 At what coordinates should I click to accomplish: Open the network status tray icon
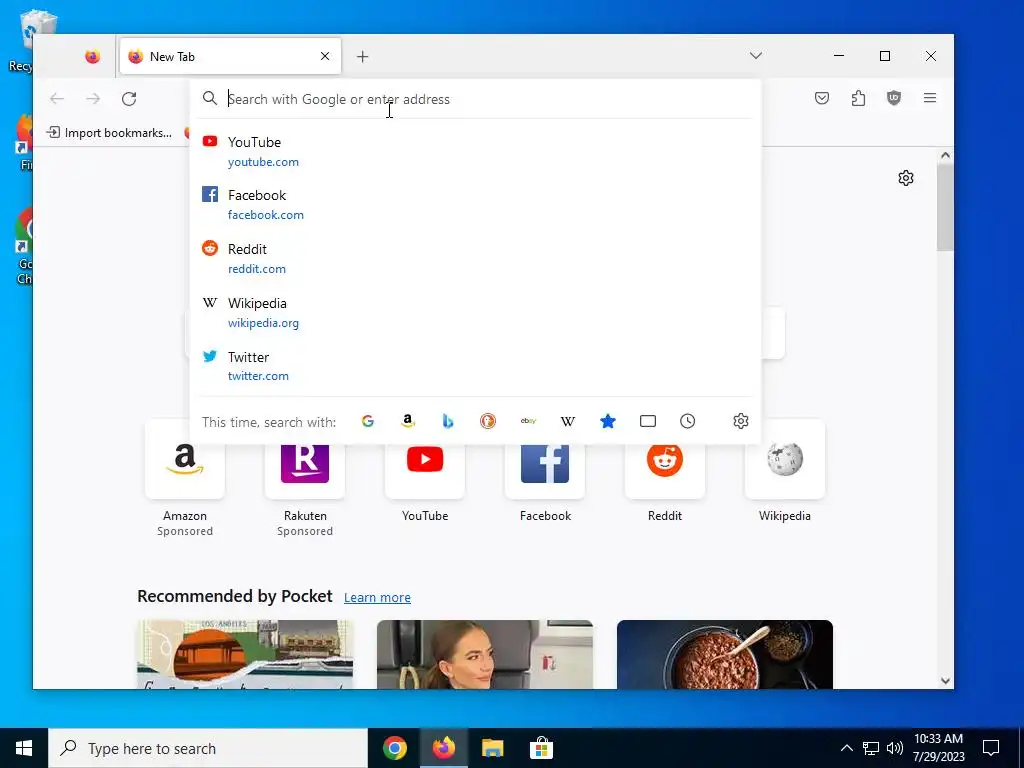point(871,748)
